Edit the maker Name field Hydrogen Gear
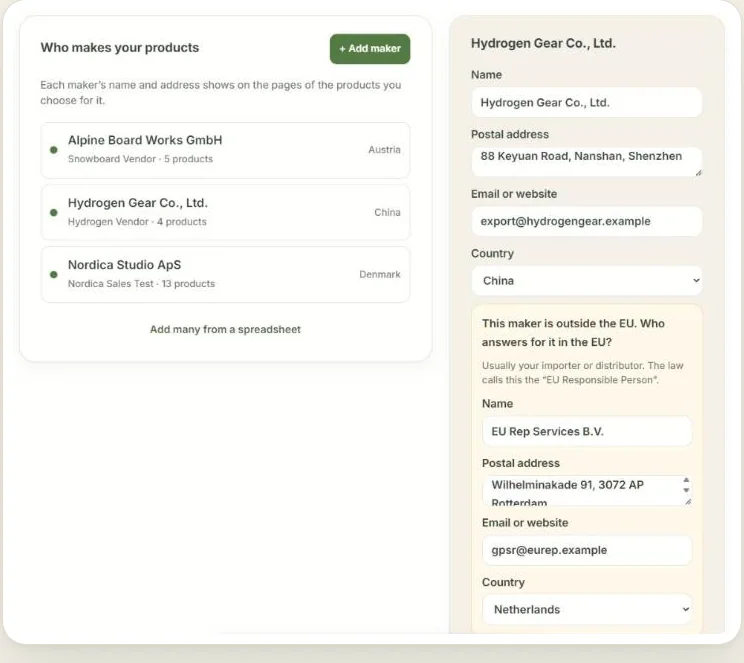This screenshot has width=744, height=663. [x=586, y=103]
